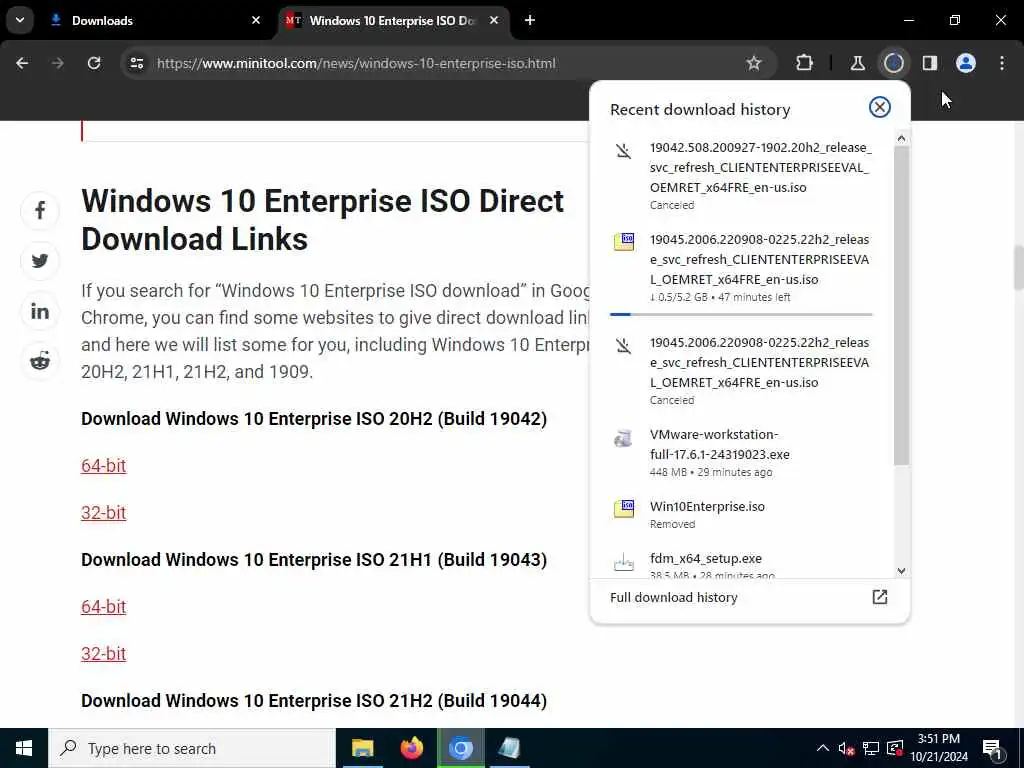1024x768 pixels.
Task: Click the download list scrollbar thumb
Action: [901, 306]
